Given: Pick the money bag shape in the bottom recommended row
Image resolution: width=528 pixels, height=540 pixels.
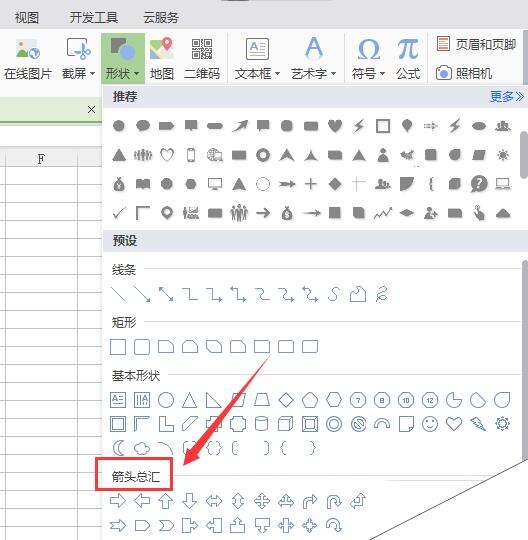Looking at the screenshot, I should click(287, 214).
